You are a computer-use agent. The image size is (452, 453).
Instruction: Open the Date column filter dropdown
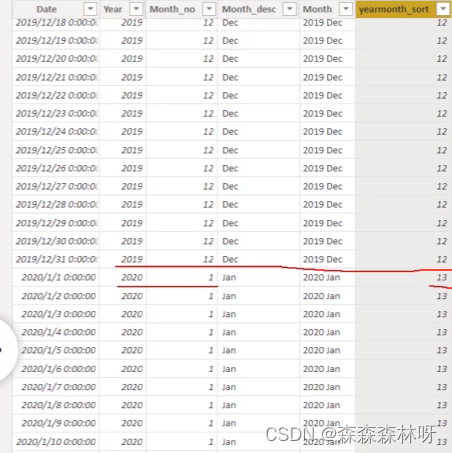[x=90, y=9]
